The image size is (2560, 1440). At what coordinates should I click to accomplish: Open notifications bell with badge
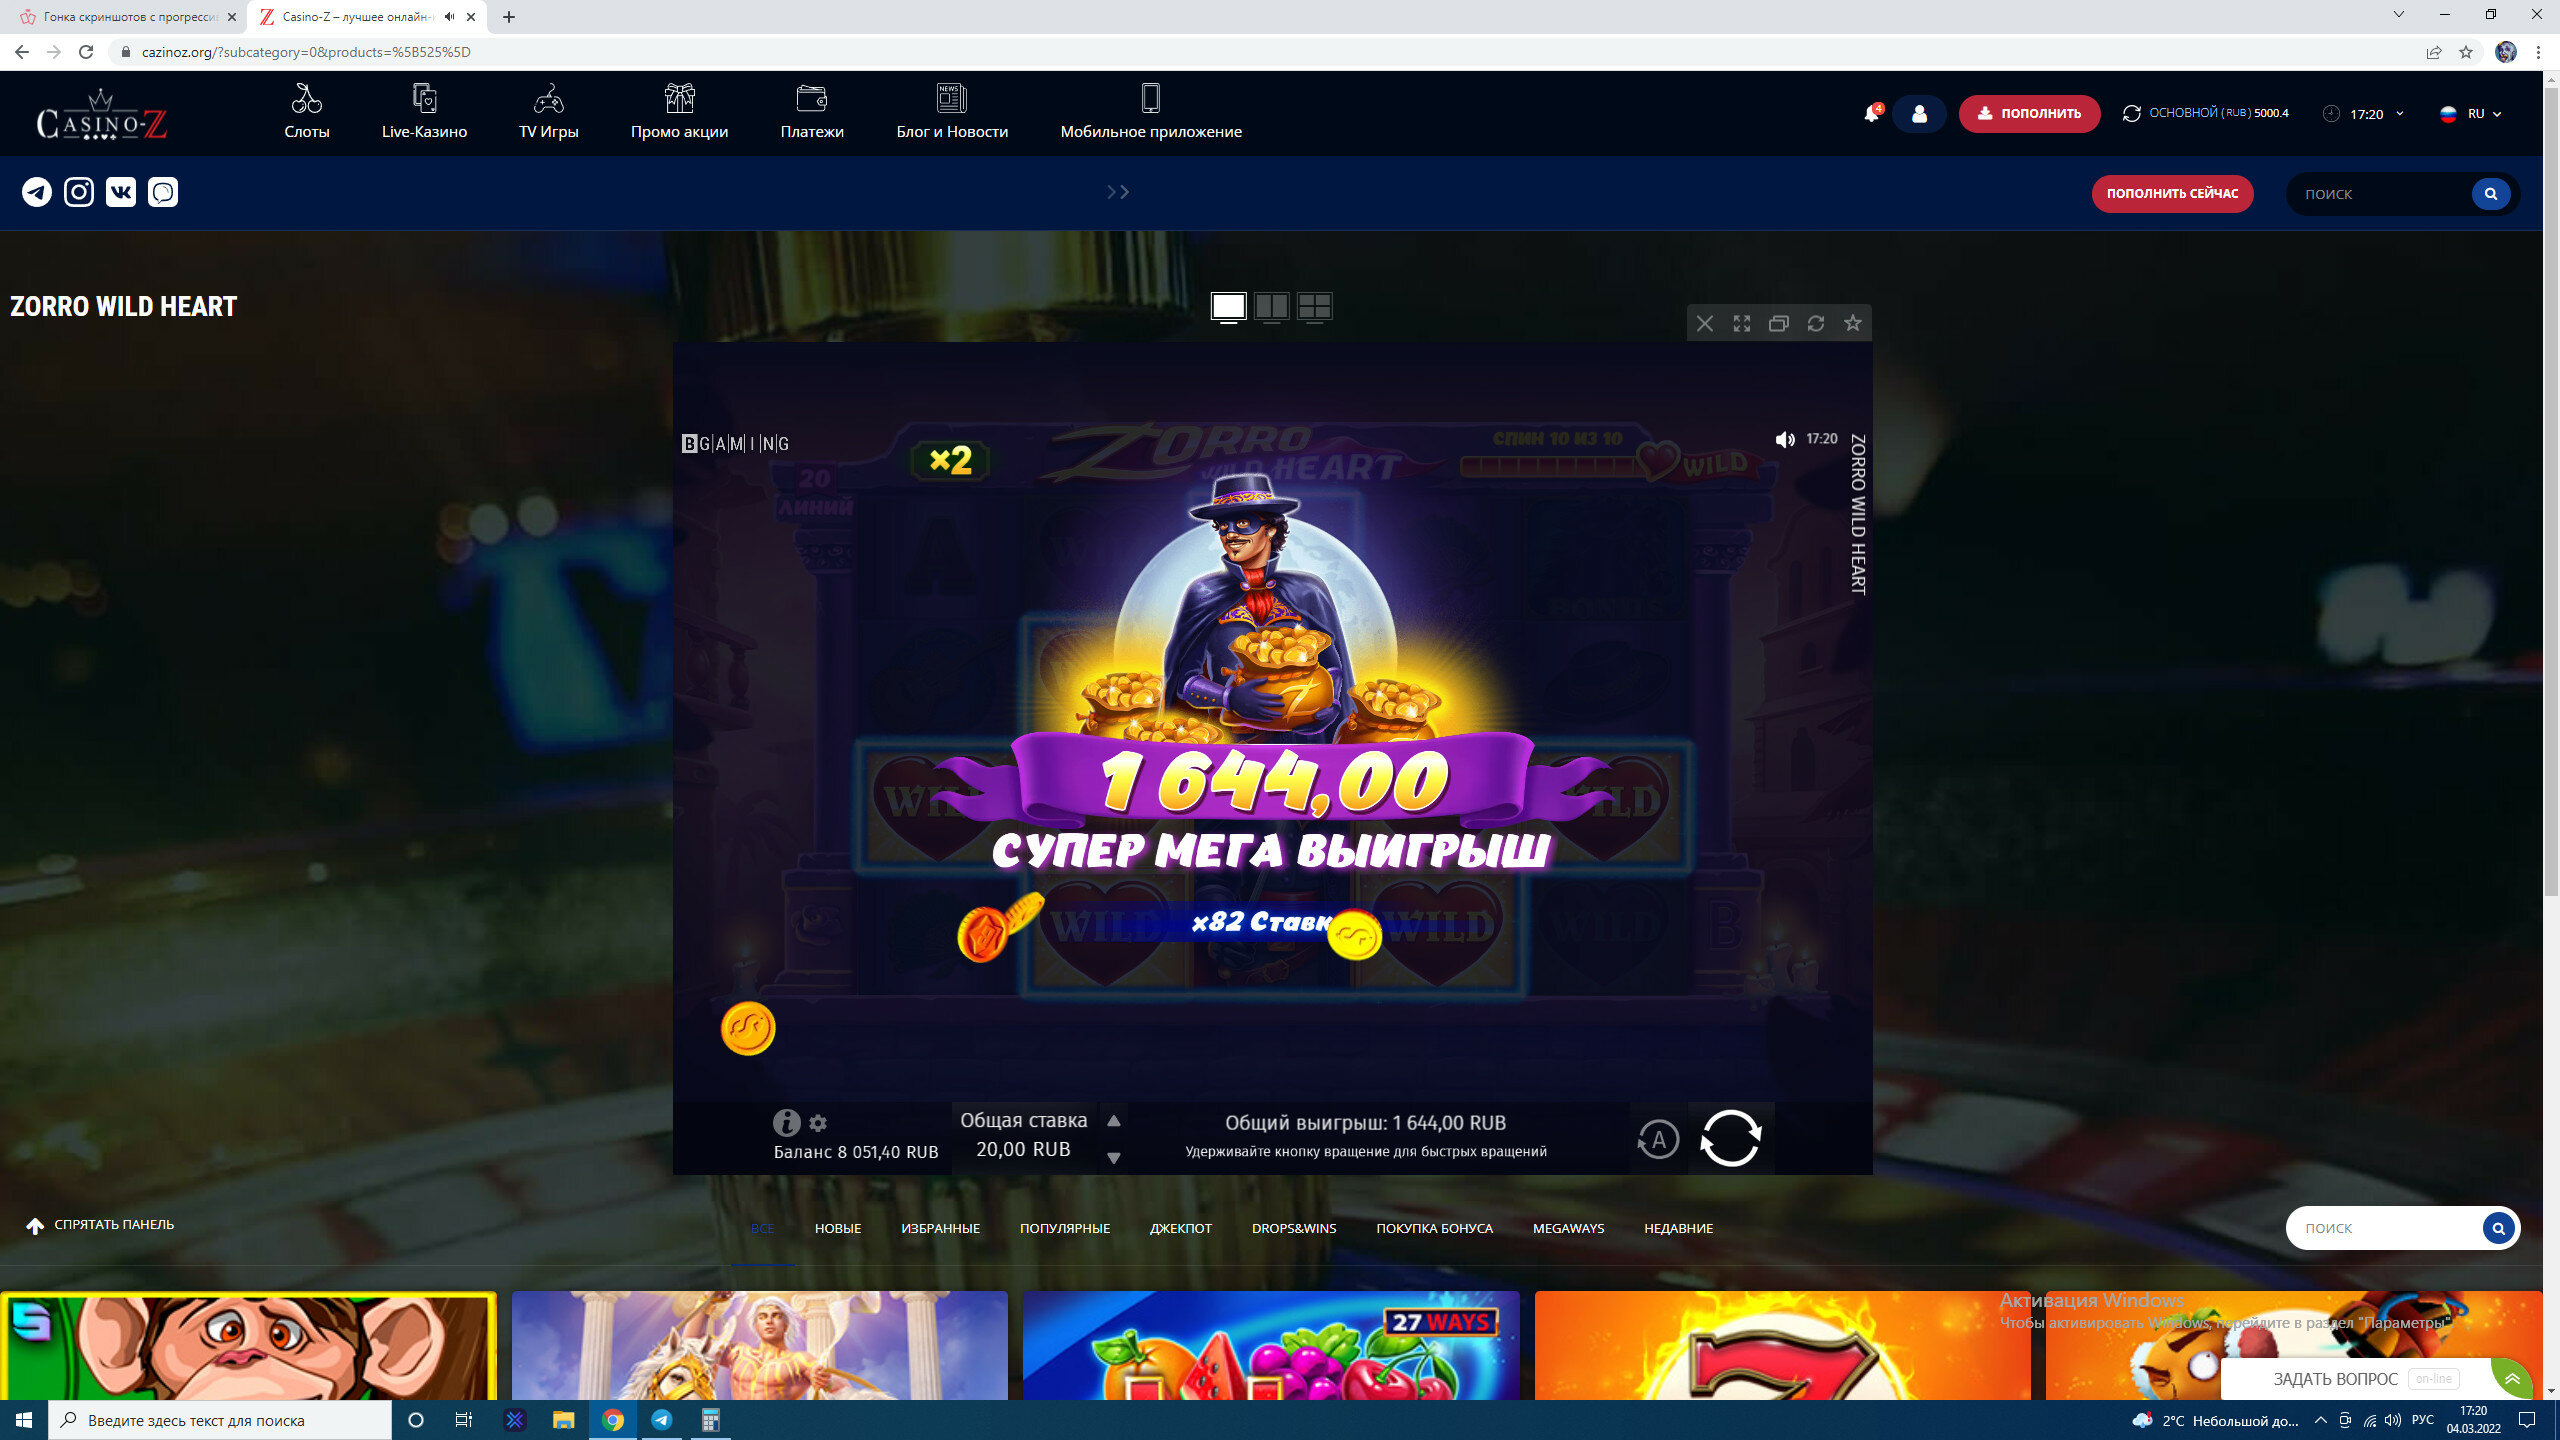(x=1871, y=114)
